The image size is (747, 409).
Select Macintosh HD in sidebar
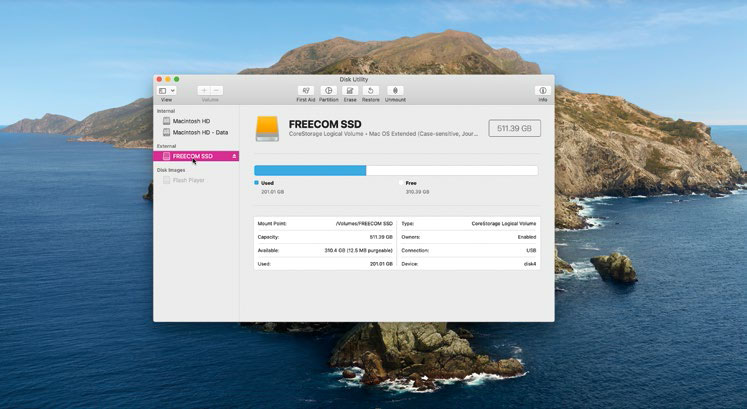tap(191, 121)
